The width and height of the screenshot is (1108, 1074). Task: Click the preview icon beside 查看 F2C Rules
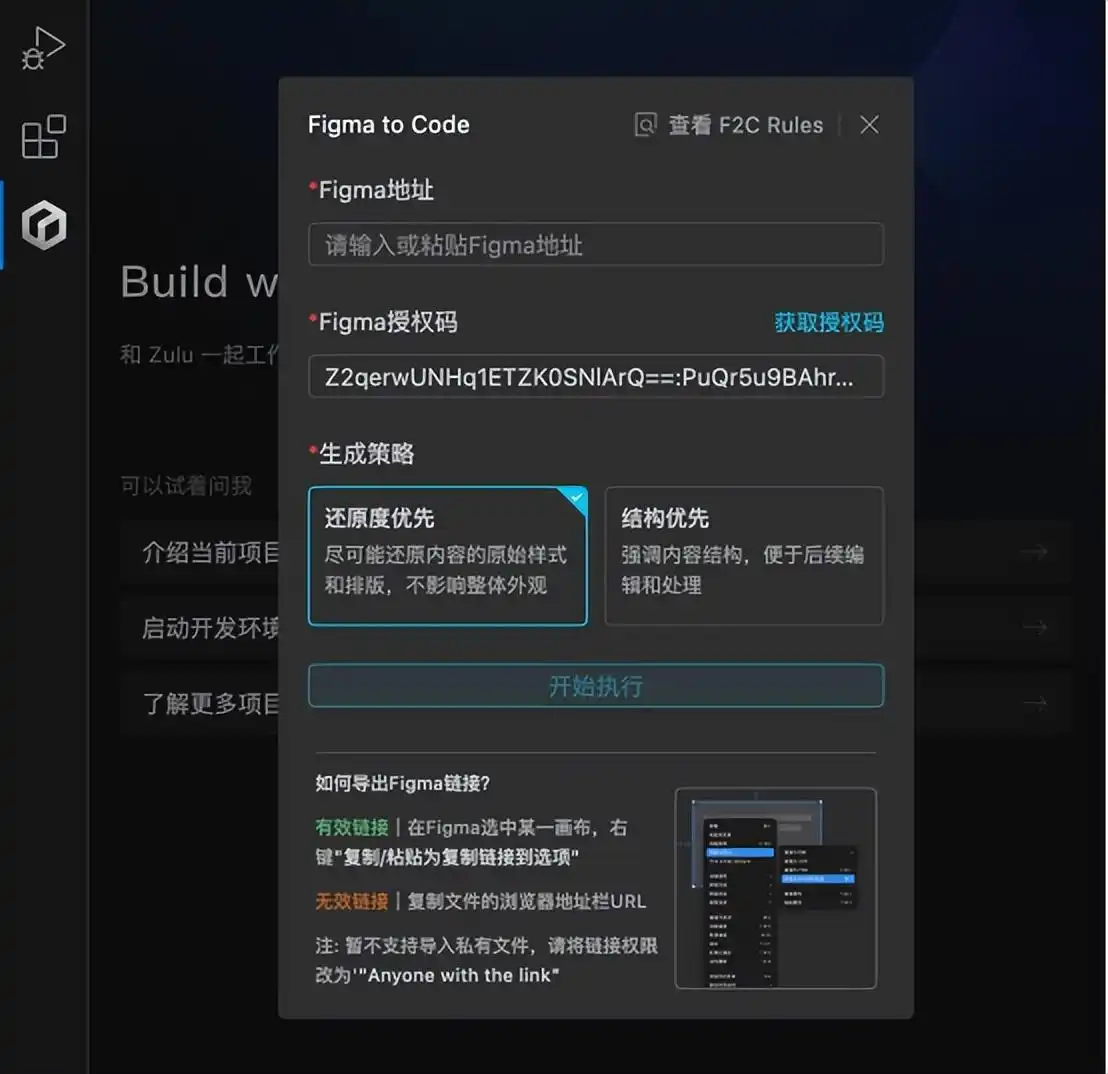[x=645, y=125]
